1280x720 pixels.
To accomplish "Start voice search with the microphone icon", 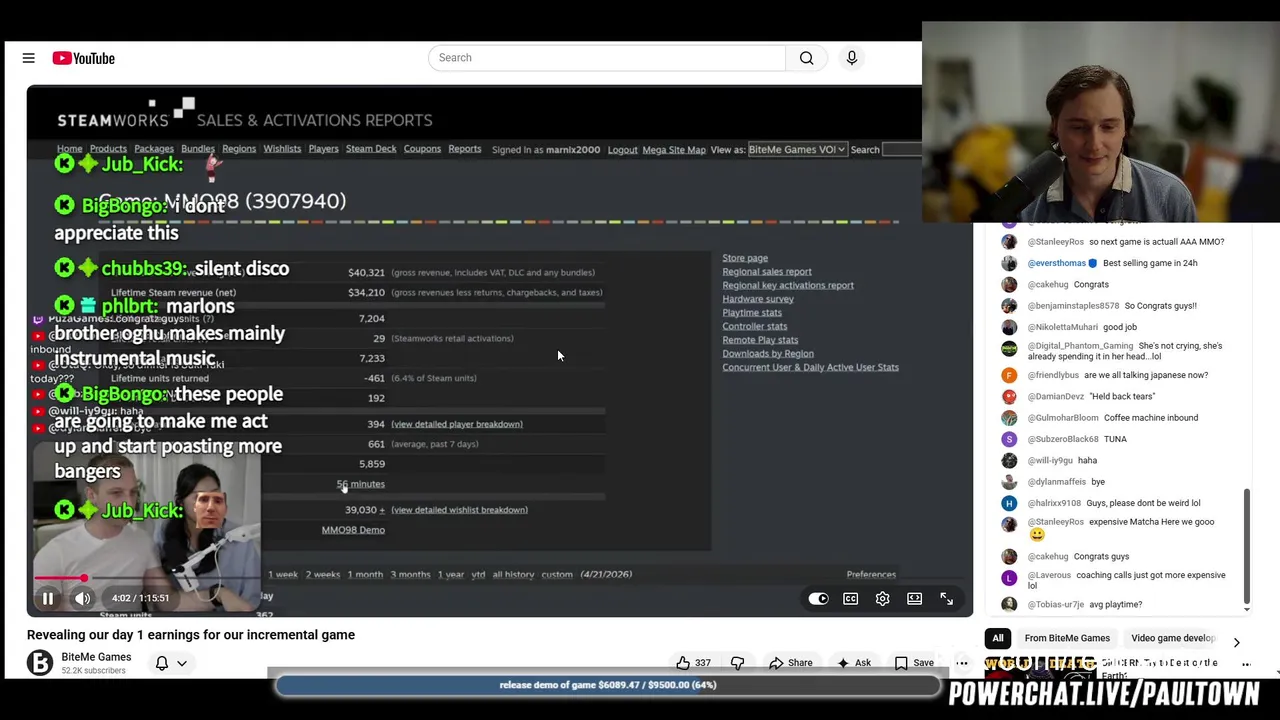I will pos(852,58).
